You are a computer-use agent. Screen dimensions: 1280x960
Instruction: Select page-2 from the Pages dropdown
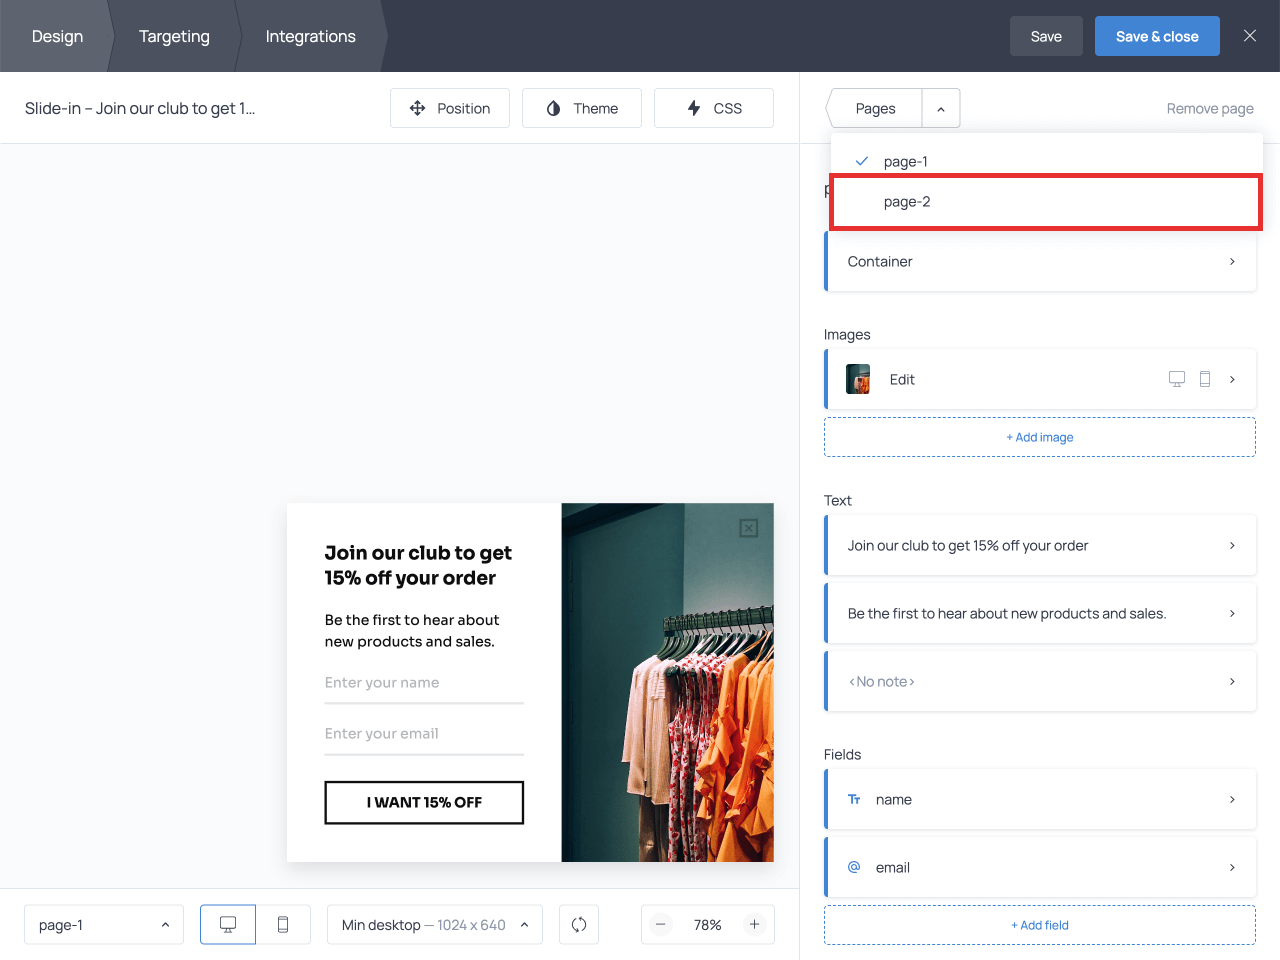coord(1046,202)
